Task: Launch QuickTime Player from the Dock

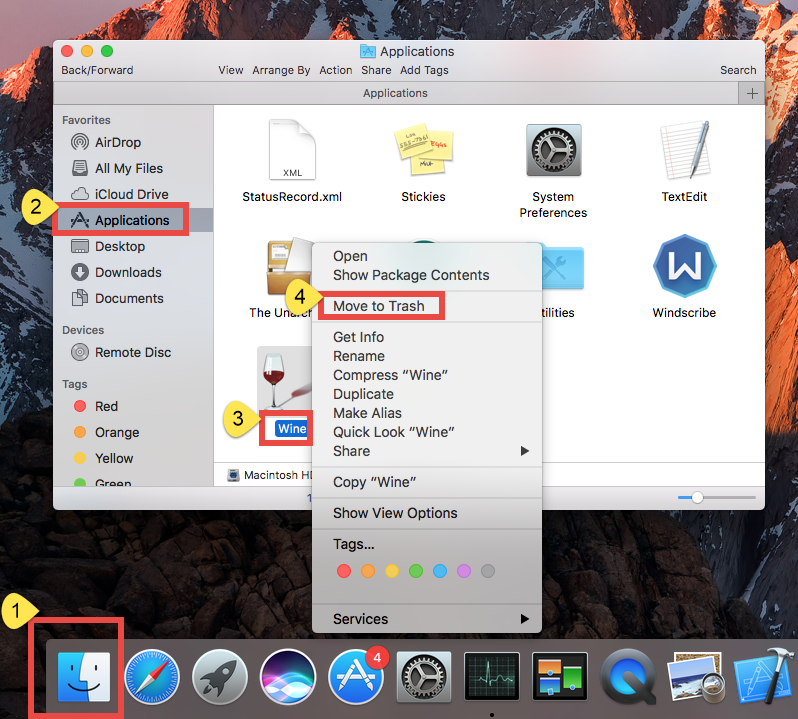Action: pos(628,677)
